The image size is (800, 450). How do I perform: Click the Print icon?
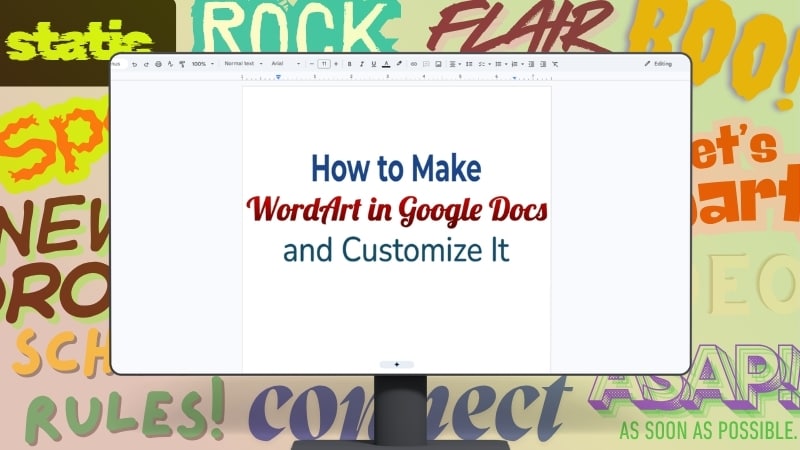(x=158, y=64)
